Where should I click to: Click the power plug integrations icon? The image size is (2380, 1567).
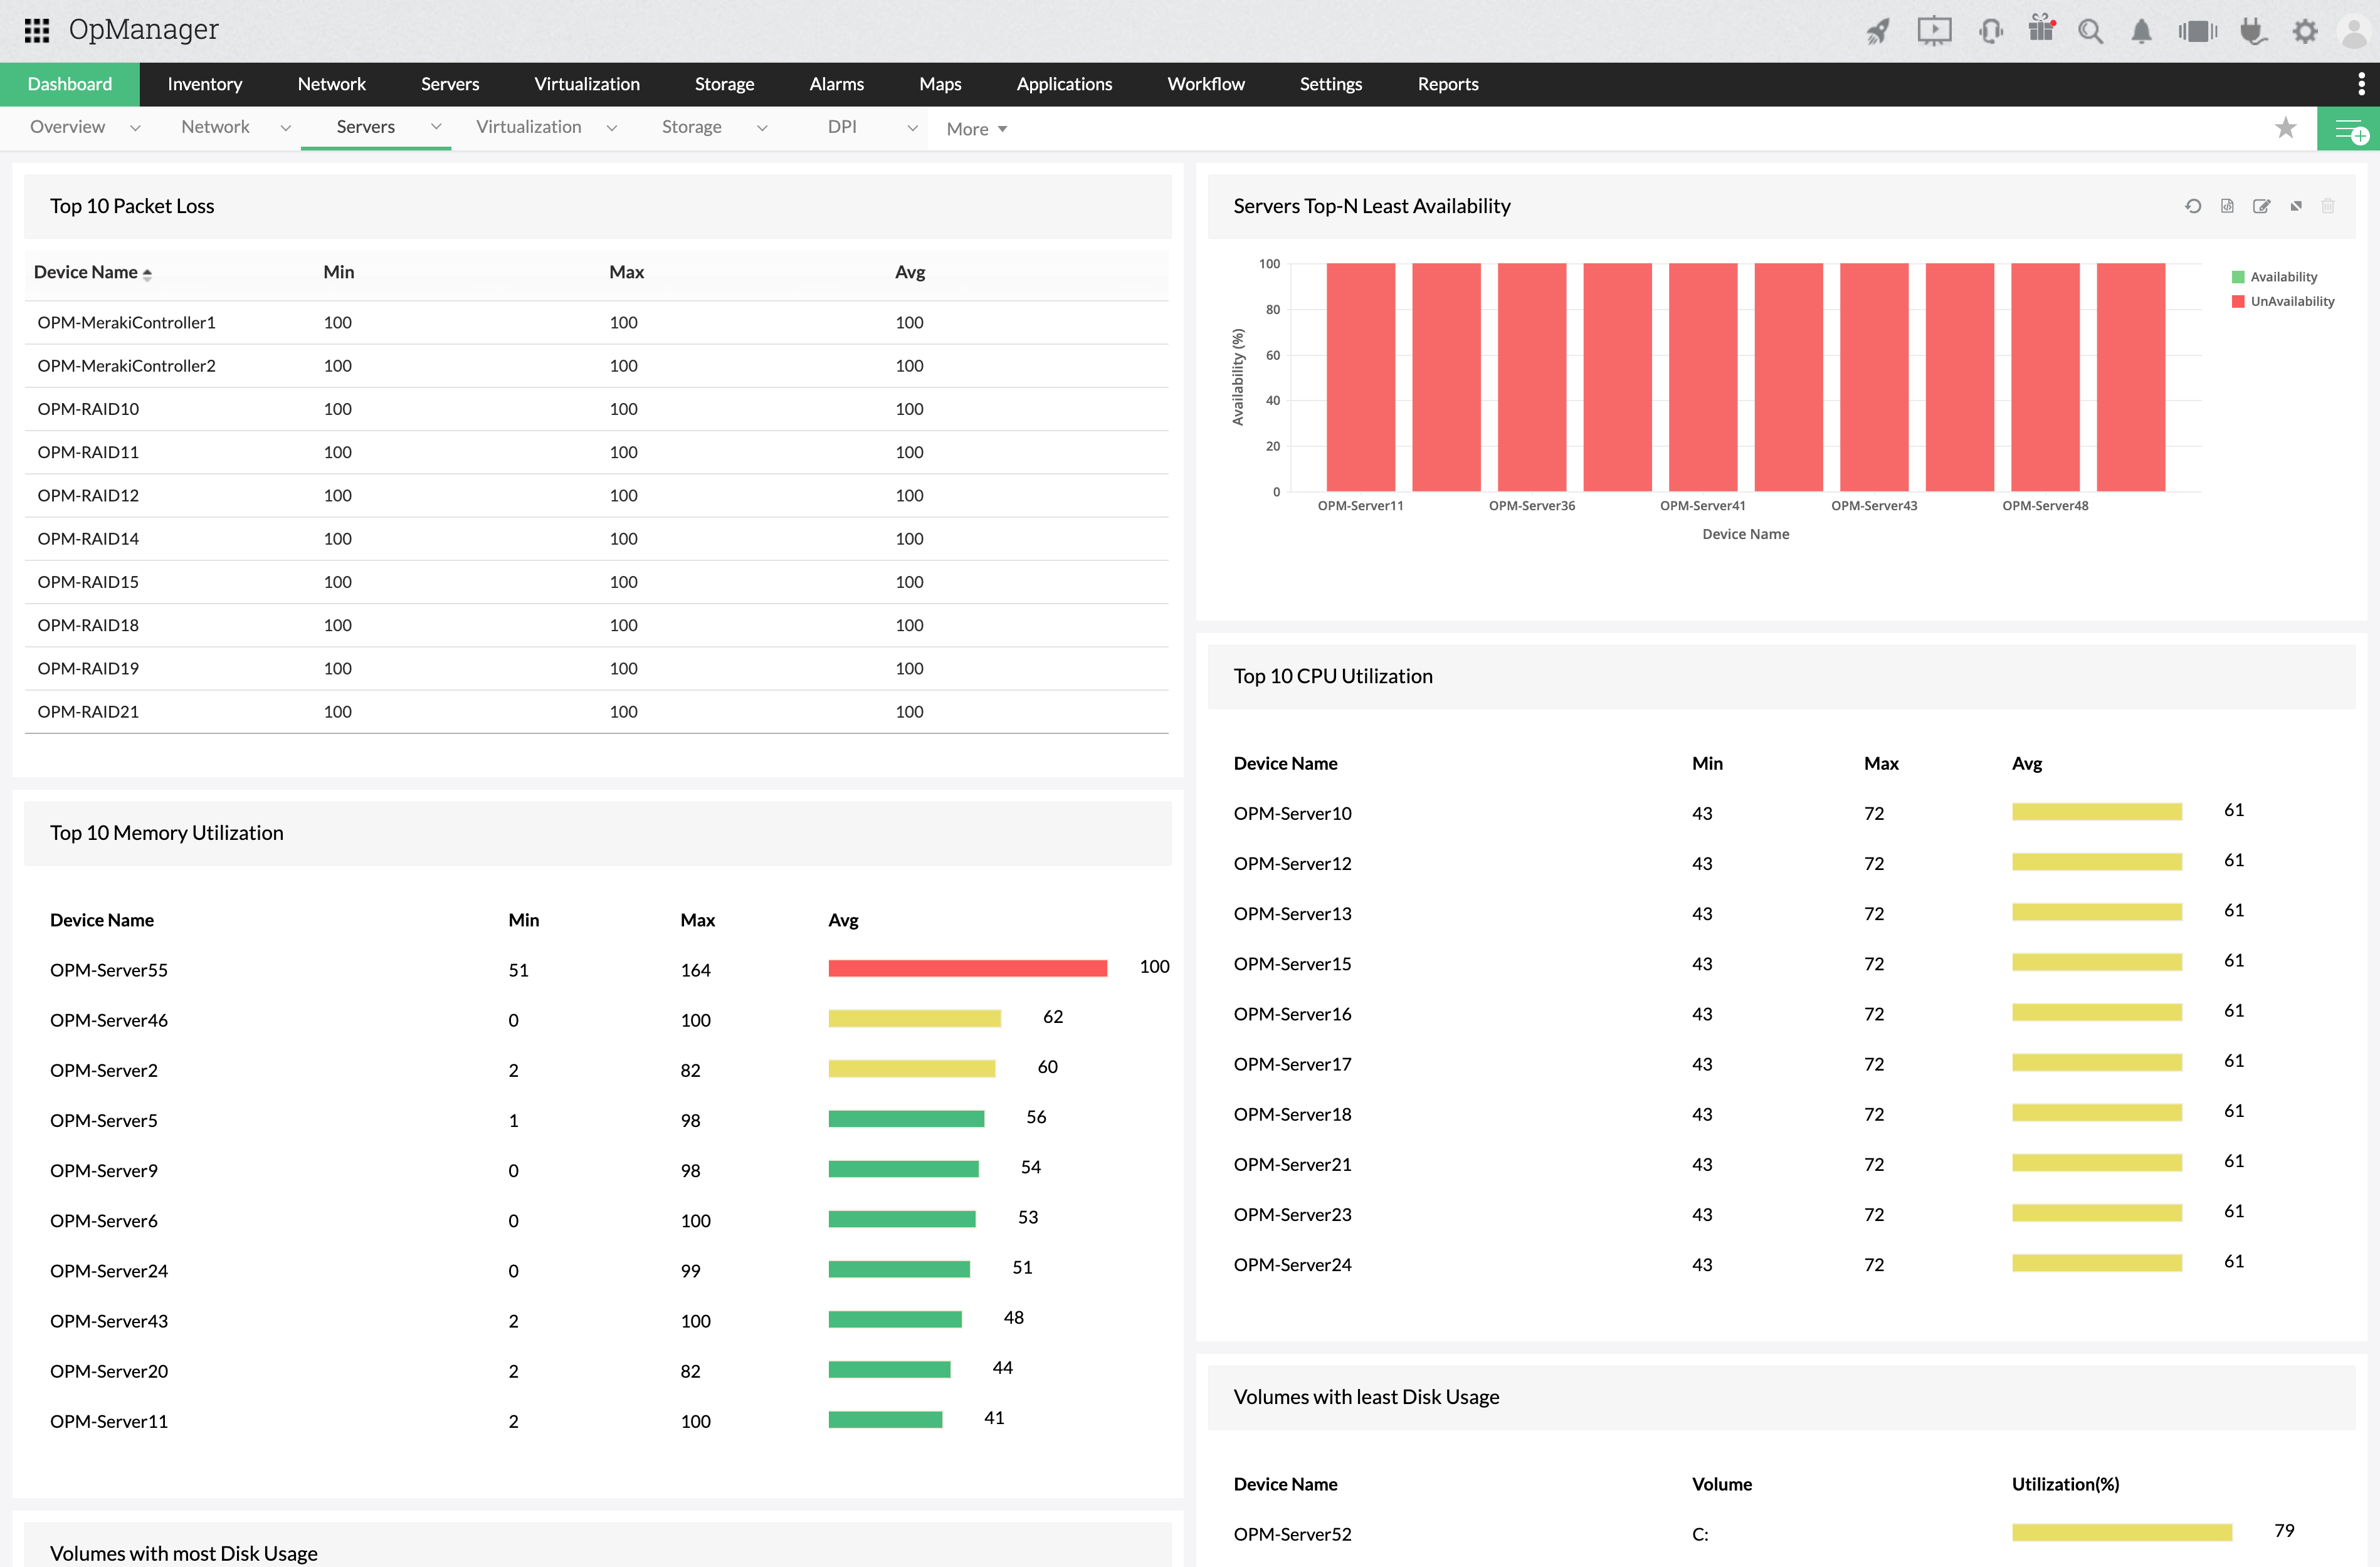point(2252,31)
